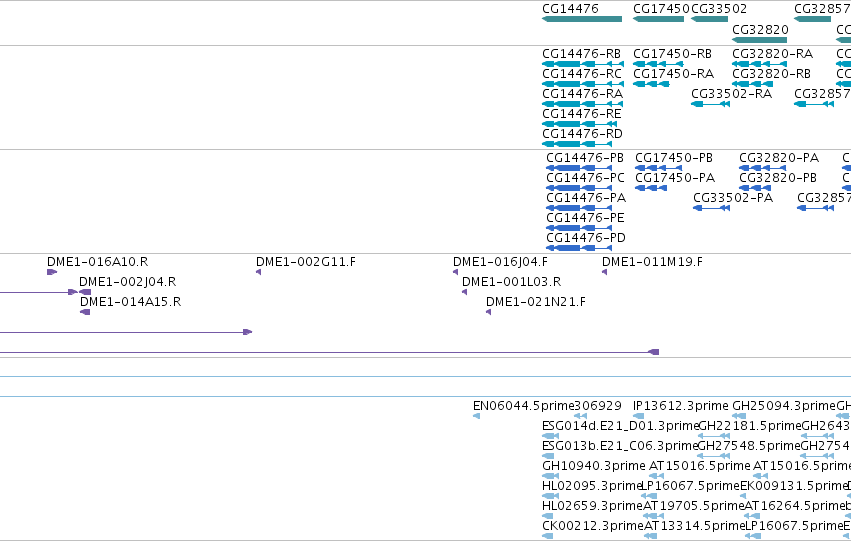Click BAC end DME1-016A10.R label
This screenshot has width=851, height=541.
click(98, 262)
